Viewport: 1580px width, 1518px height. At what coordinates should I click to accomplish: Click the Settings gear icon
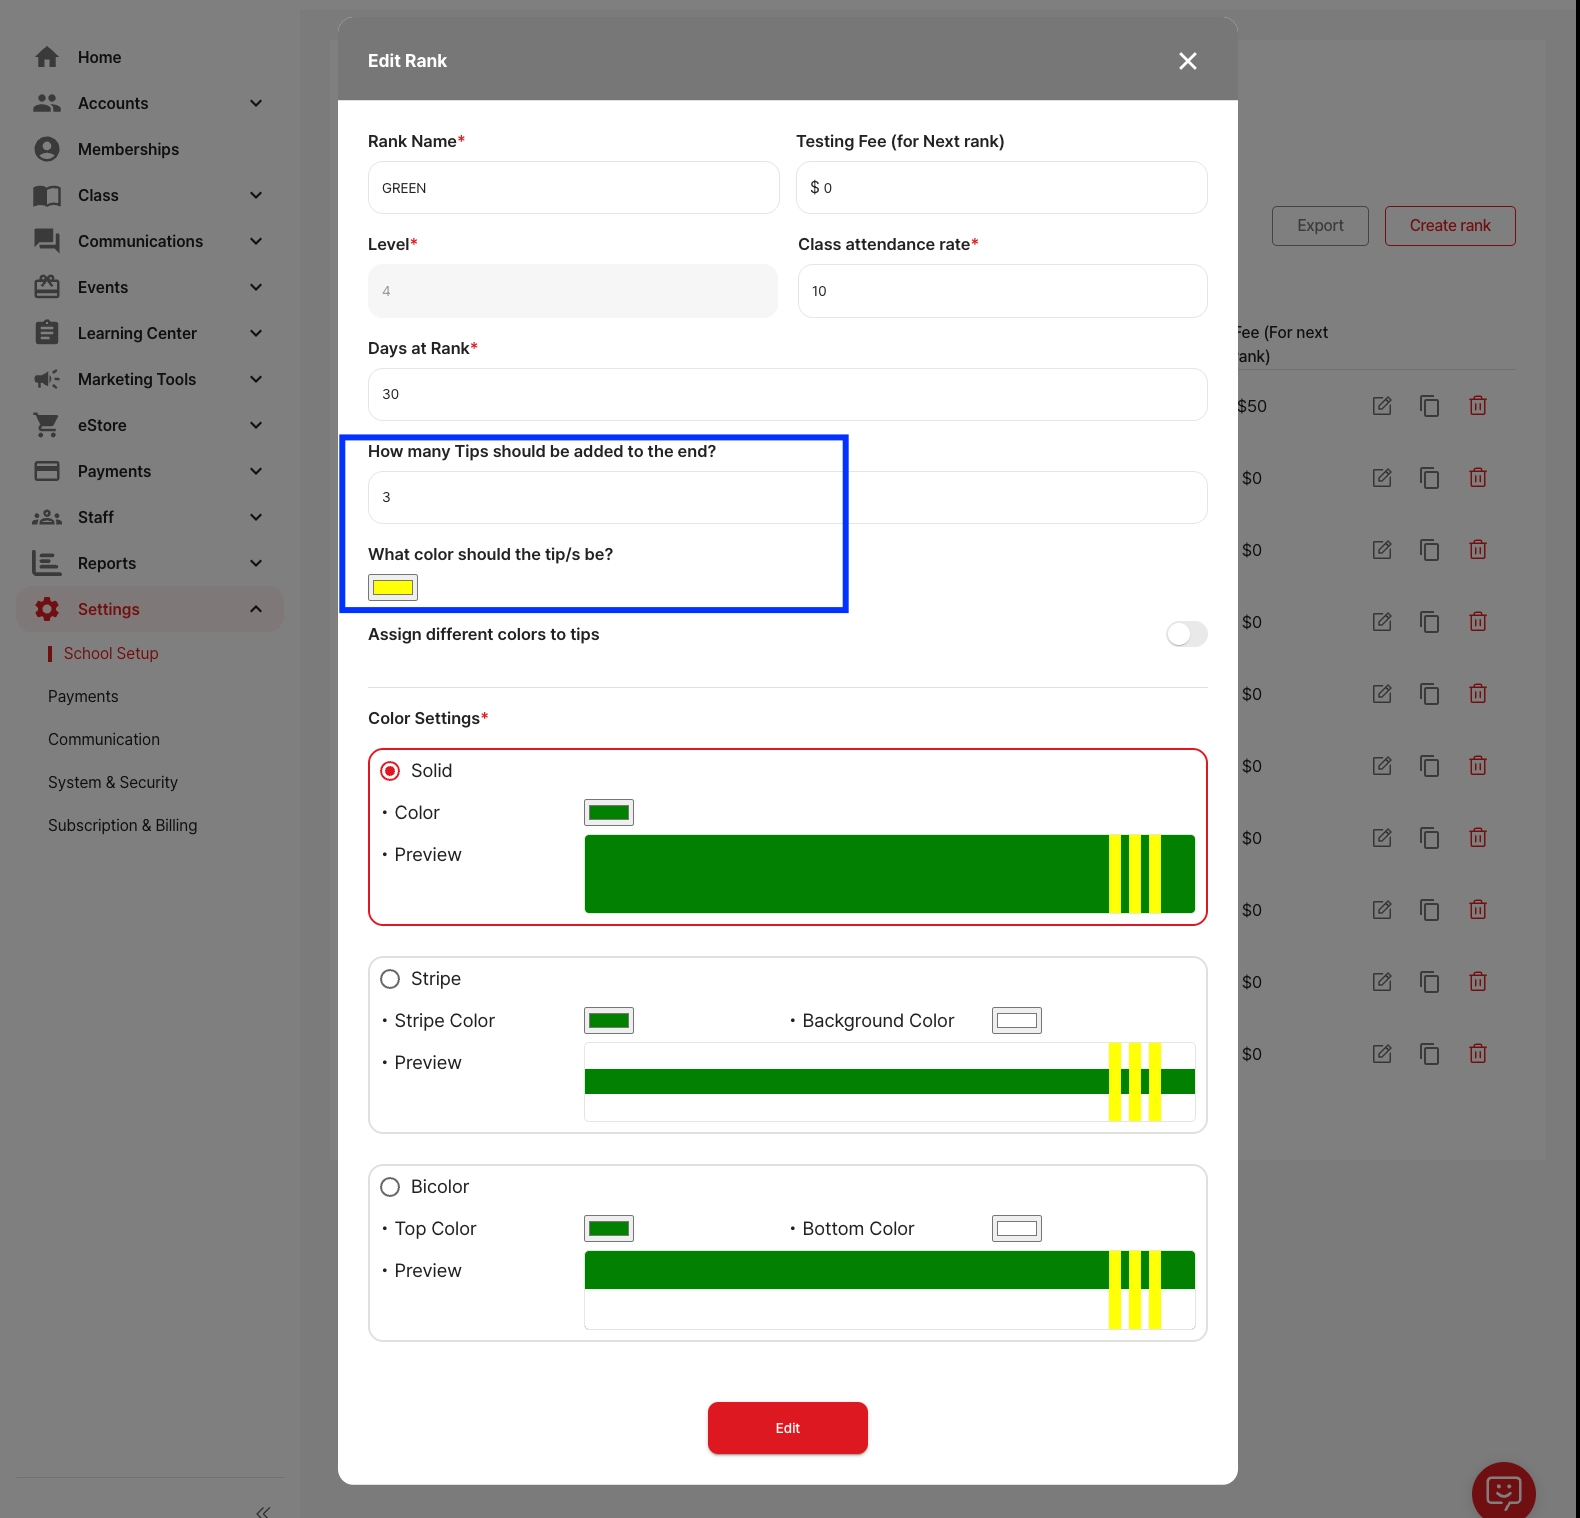pyautogui.click(x=47, y=609)
